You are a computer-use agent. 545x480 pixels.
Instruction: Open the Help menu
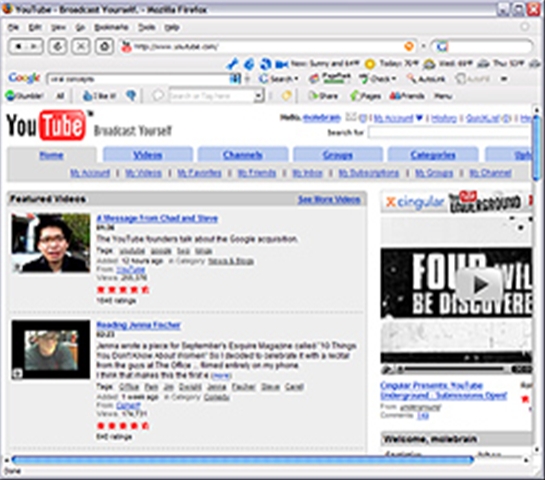[172, 27]
